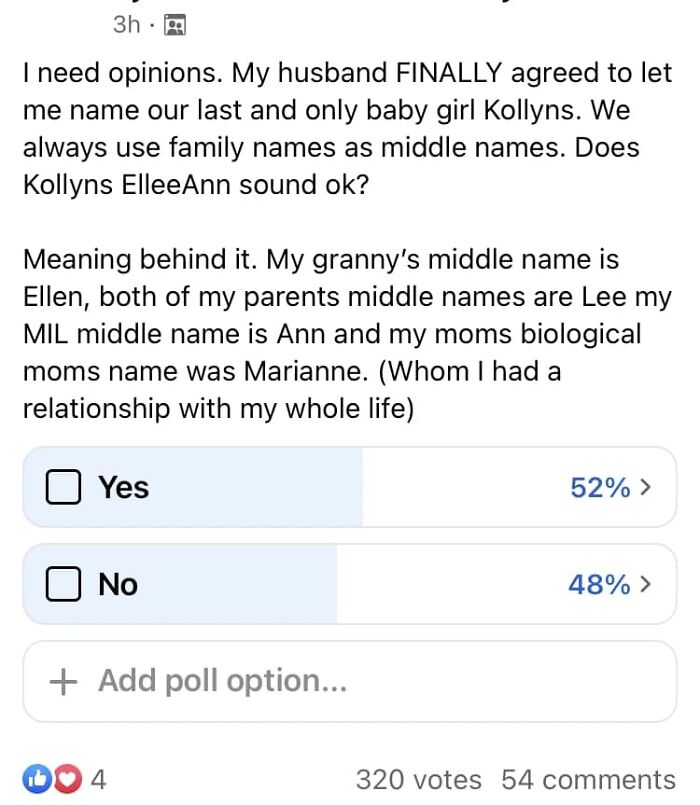The image size is (700, 805).
Task: Click the 48% result for No
Action: 599,584
